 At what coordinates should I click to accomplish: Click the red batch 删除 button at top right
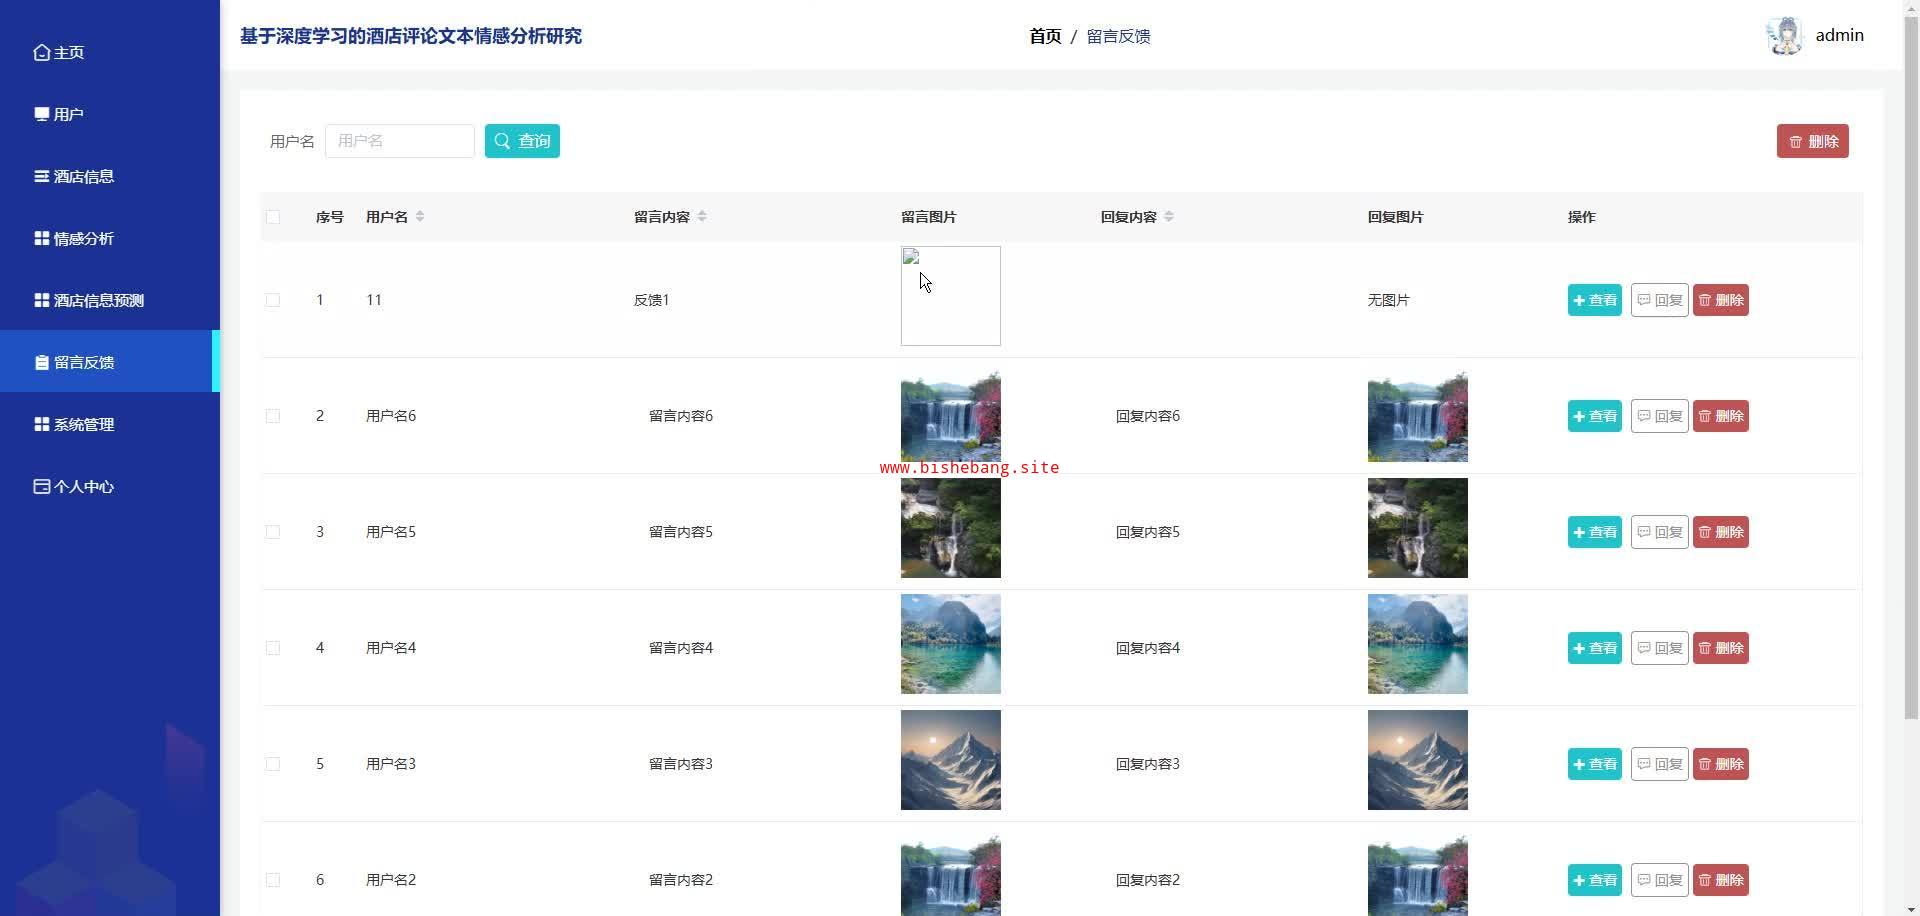coord(1812,141)
